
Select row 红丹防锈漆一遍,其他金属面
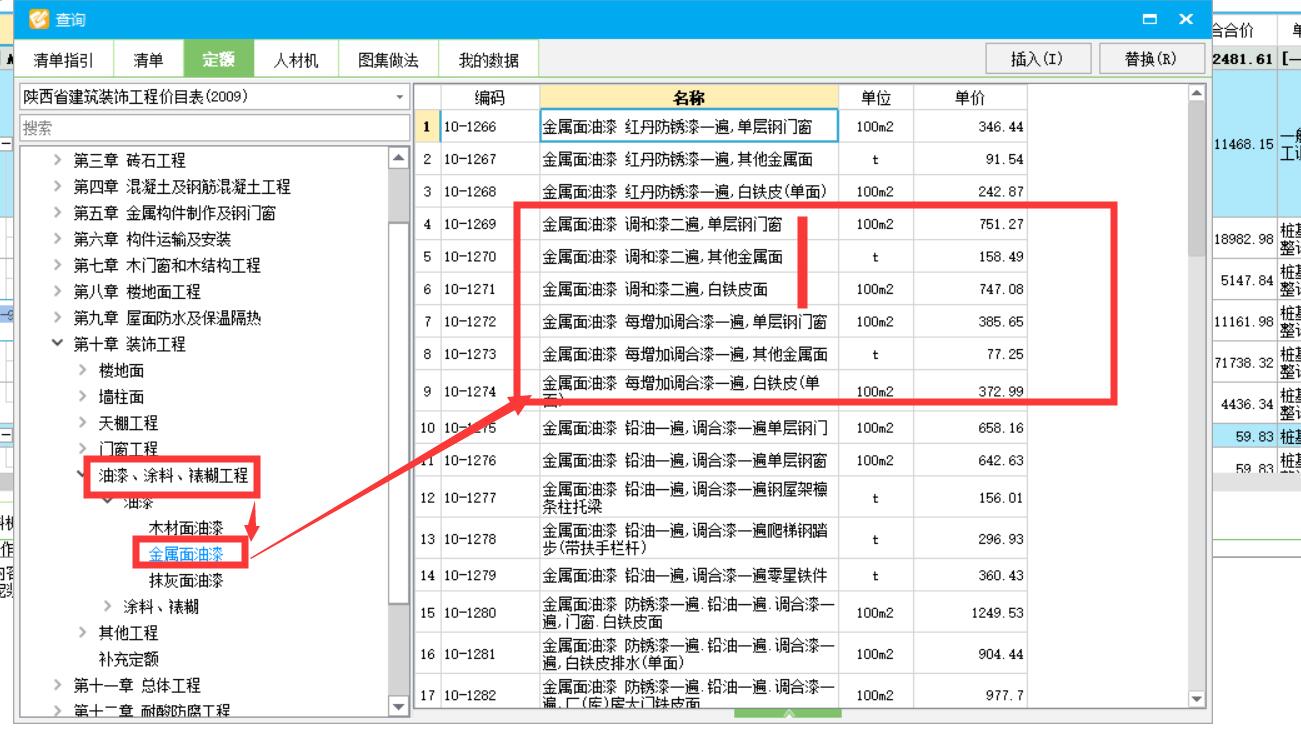tap(689, 160)
